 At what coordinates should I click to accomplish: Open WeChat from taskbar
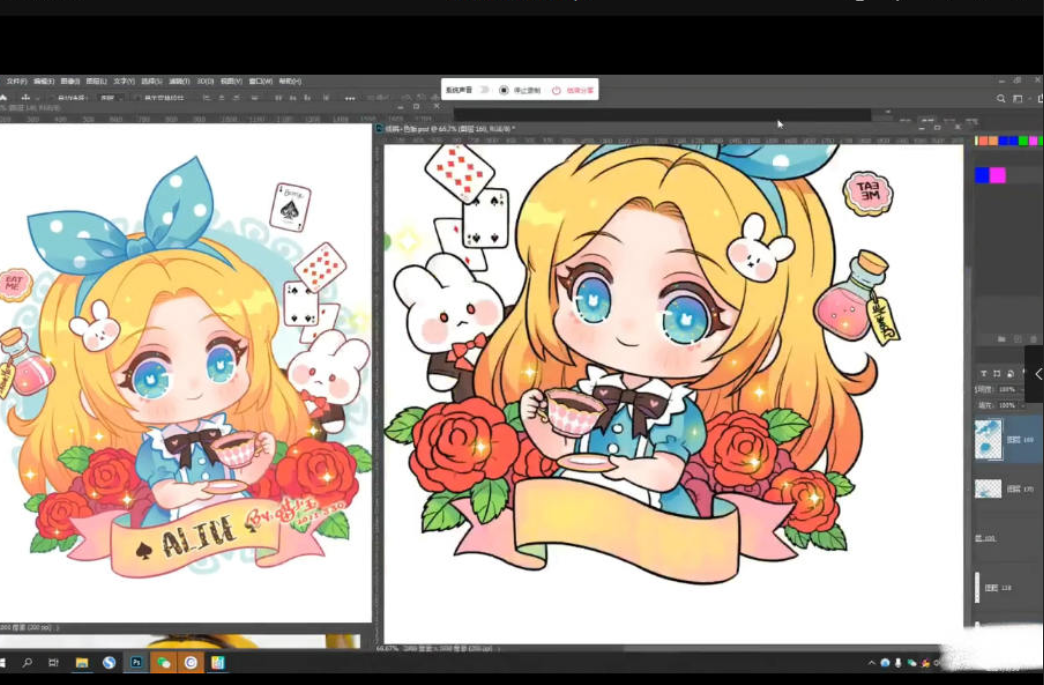pyautogui.click(x=163, y=662)
